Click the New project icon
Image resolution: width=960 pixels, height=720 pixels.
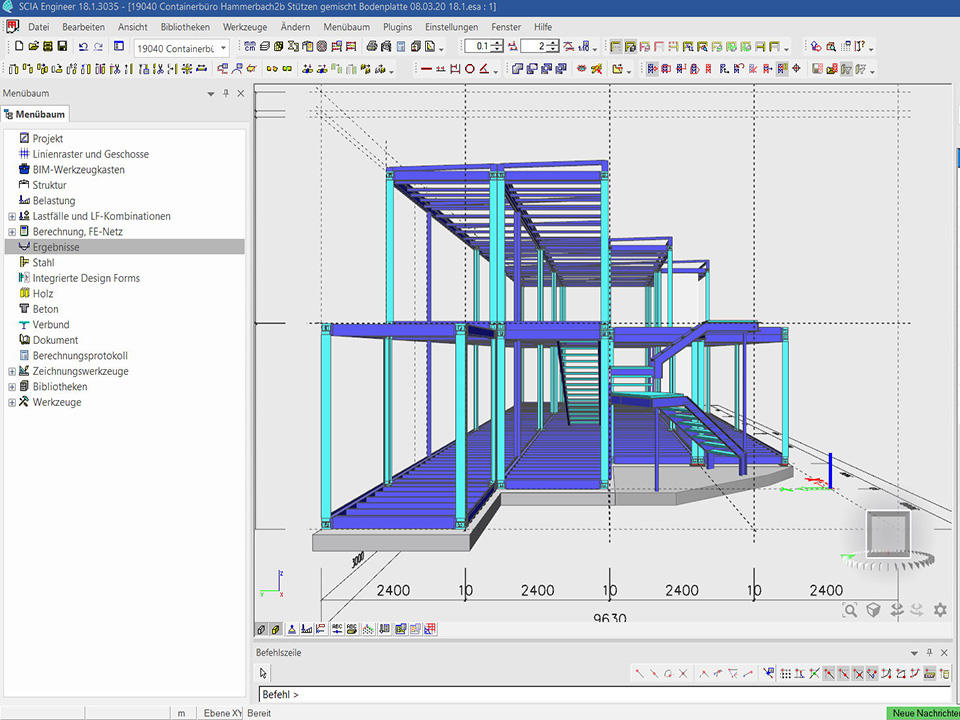pyautogui.click(x=19, y=47)
